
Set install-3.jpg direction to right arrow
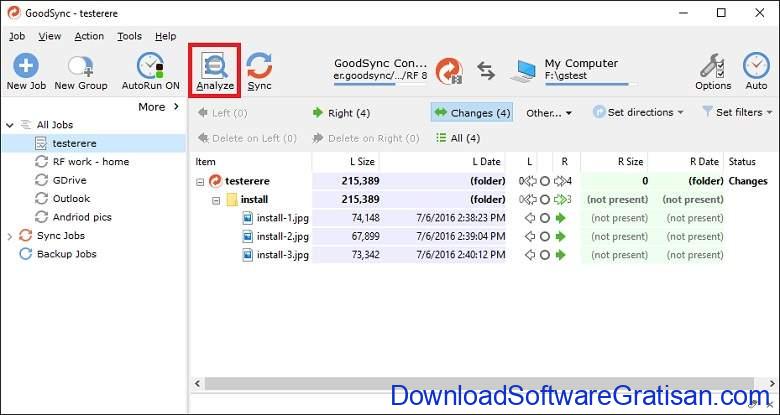pyautogui.click(x=561, y=255)
